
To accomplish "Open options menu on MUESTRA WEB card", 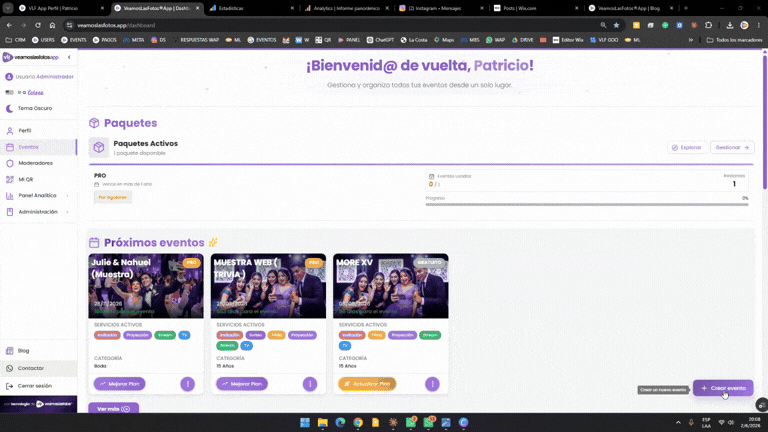I will coord(310,384).
